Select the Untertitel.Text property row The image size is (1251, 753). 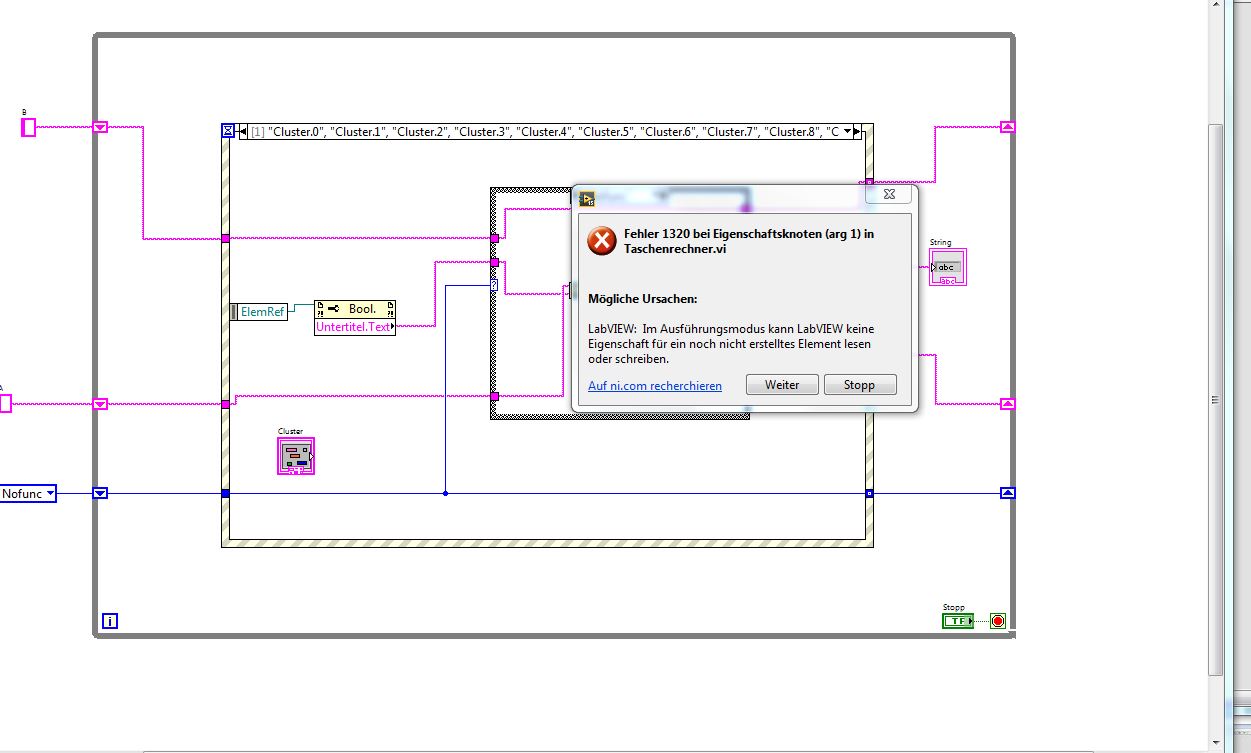click(355, 326)
